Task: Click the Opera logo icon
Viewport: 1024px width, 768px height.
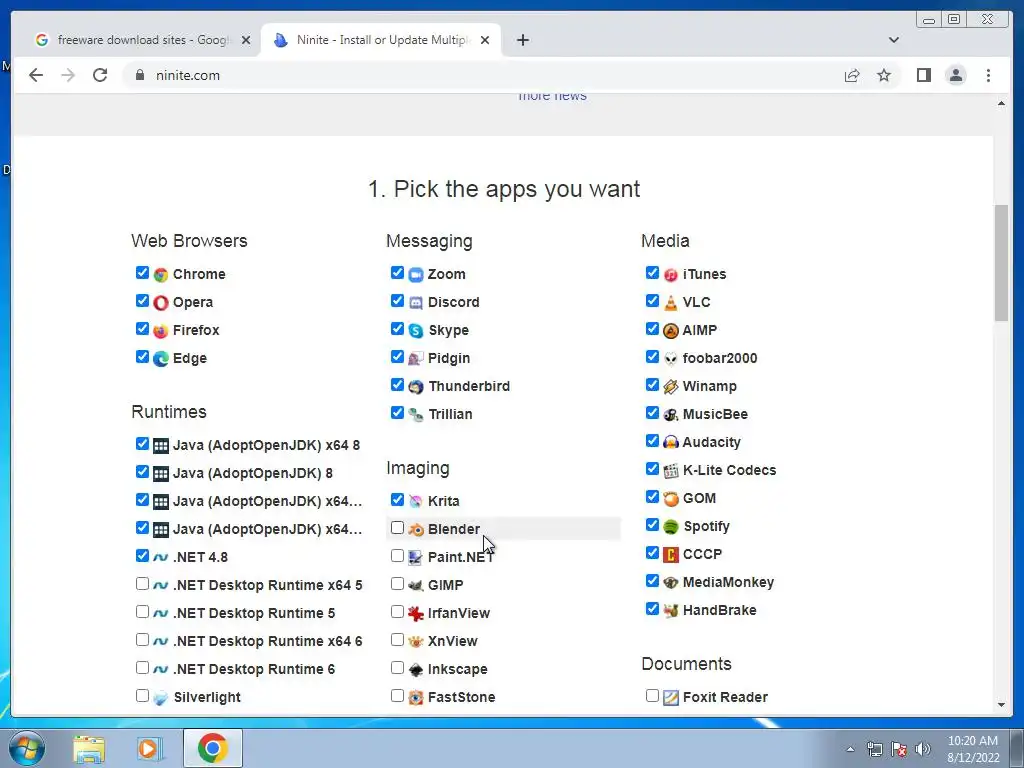Action: [x=161, y=302]
